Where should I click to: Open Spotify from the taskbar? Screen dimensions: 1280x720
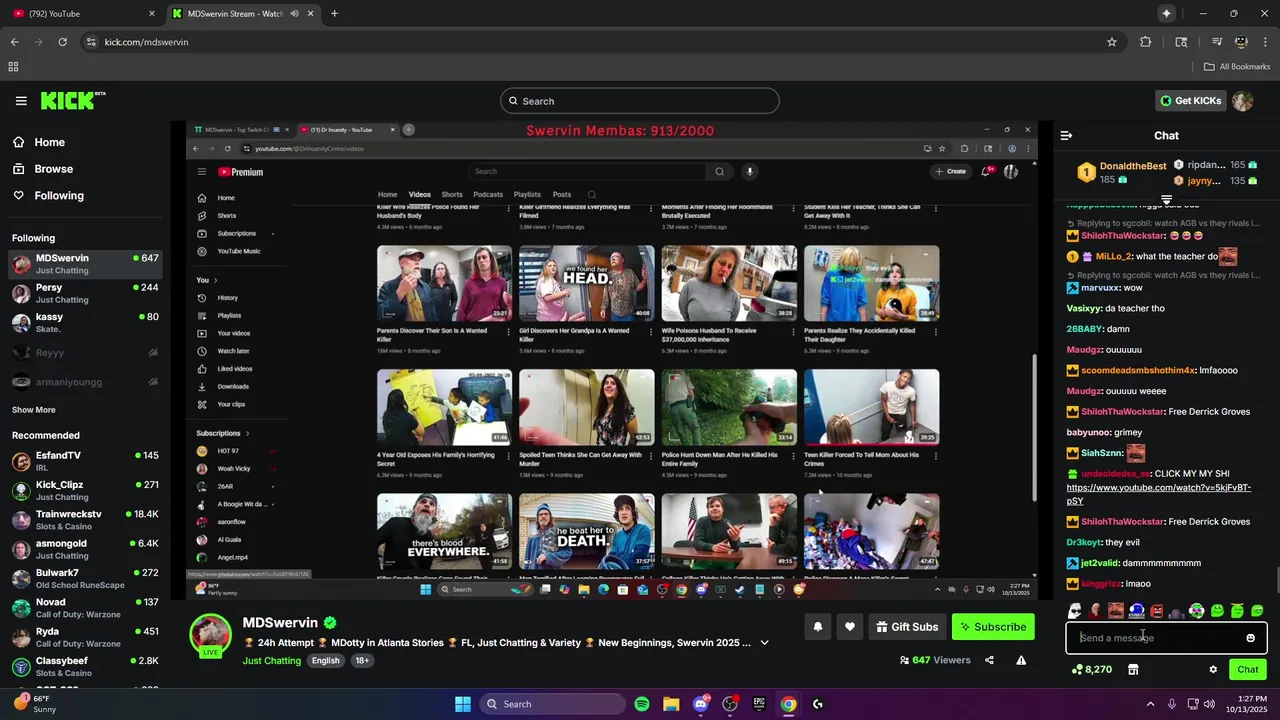pos(642,704)
